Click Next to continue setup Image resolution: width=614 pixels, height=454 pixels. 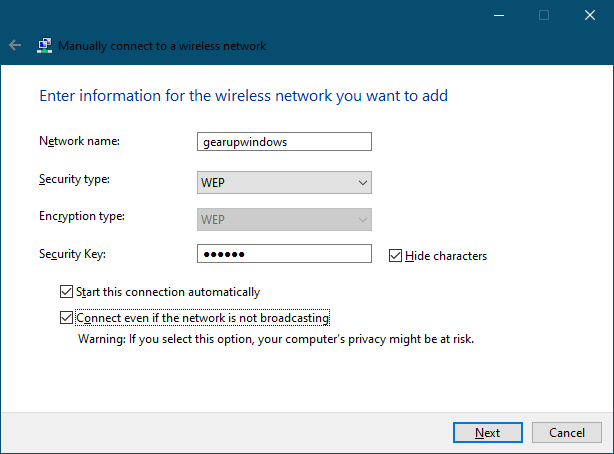488,433
